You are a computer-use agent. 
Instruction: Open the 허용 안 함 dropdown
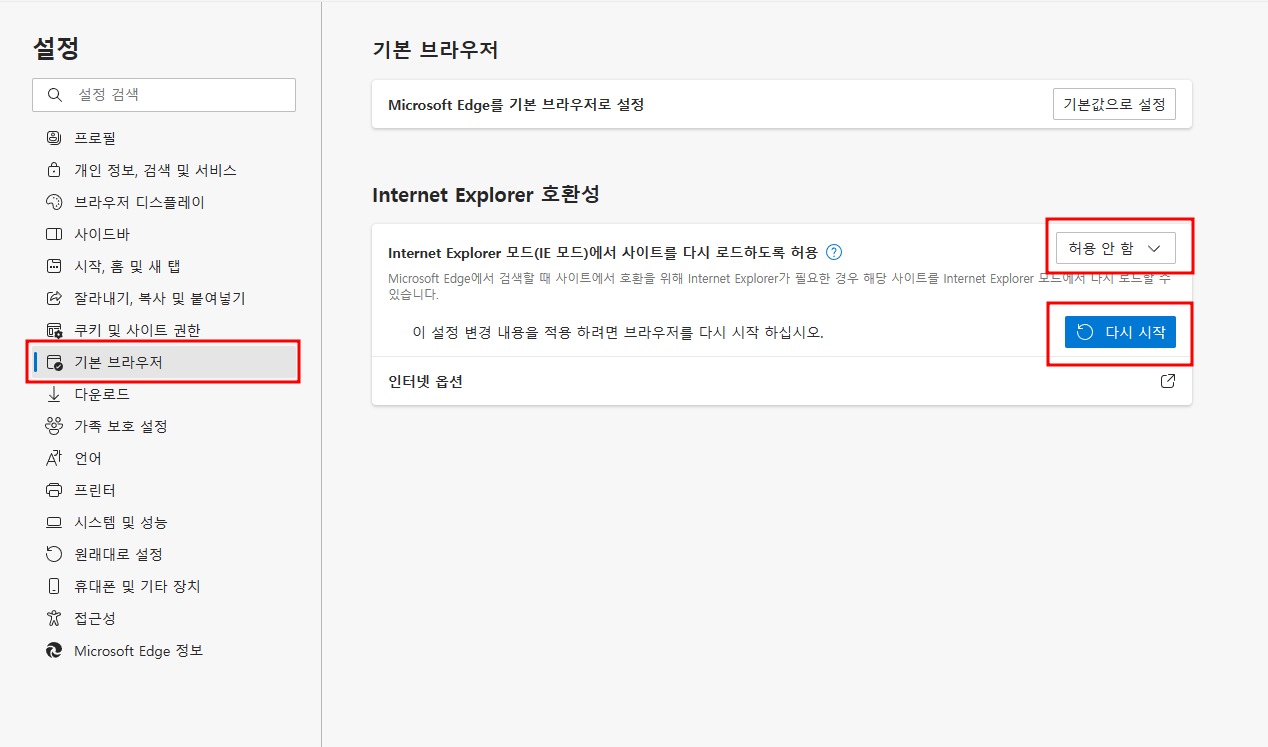tap(1115, 248)
